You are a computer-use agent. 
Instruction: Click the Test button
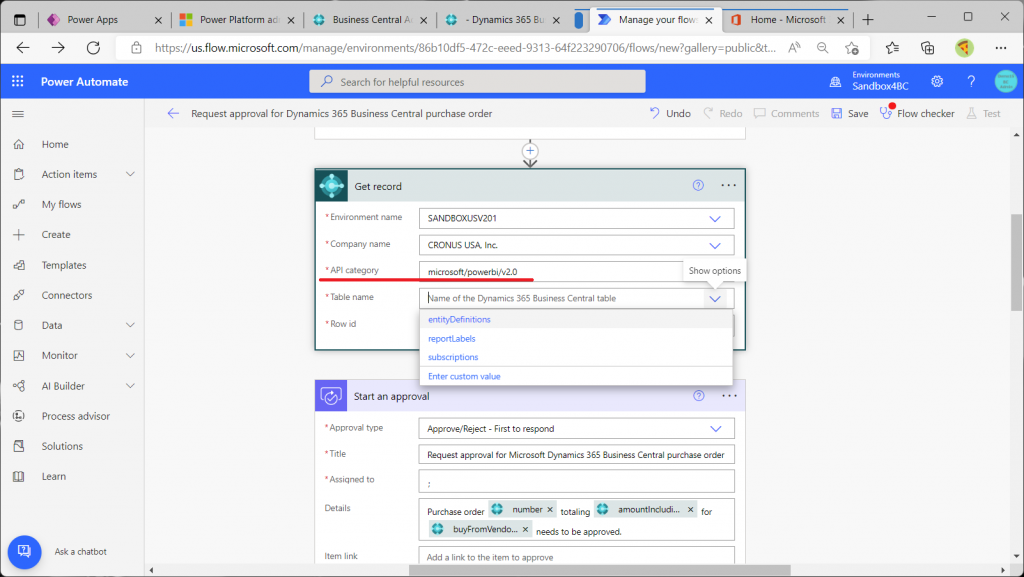984,114
